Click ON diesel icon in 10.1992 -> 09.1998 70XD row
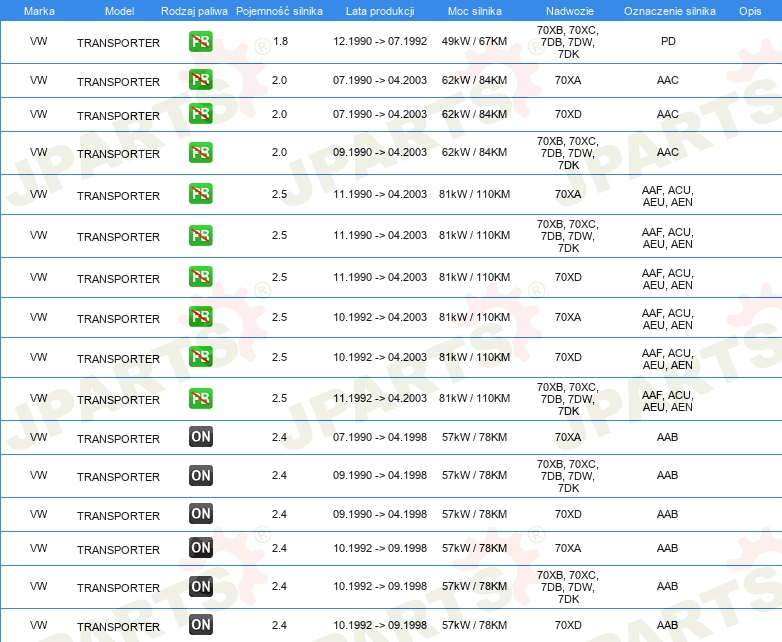 click(201, 625)
